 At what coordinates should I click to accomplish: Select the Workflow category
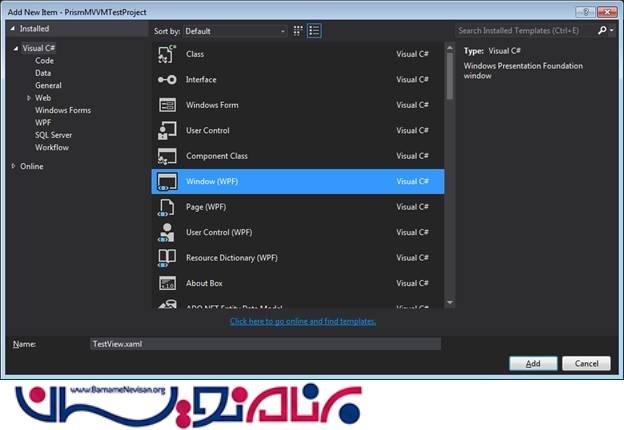pyautogui.click(x=52, y=148)
